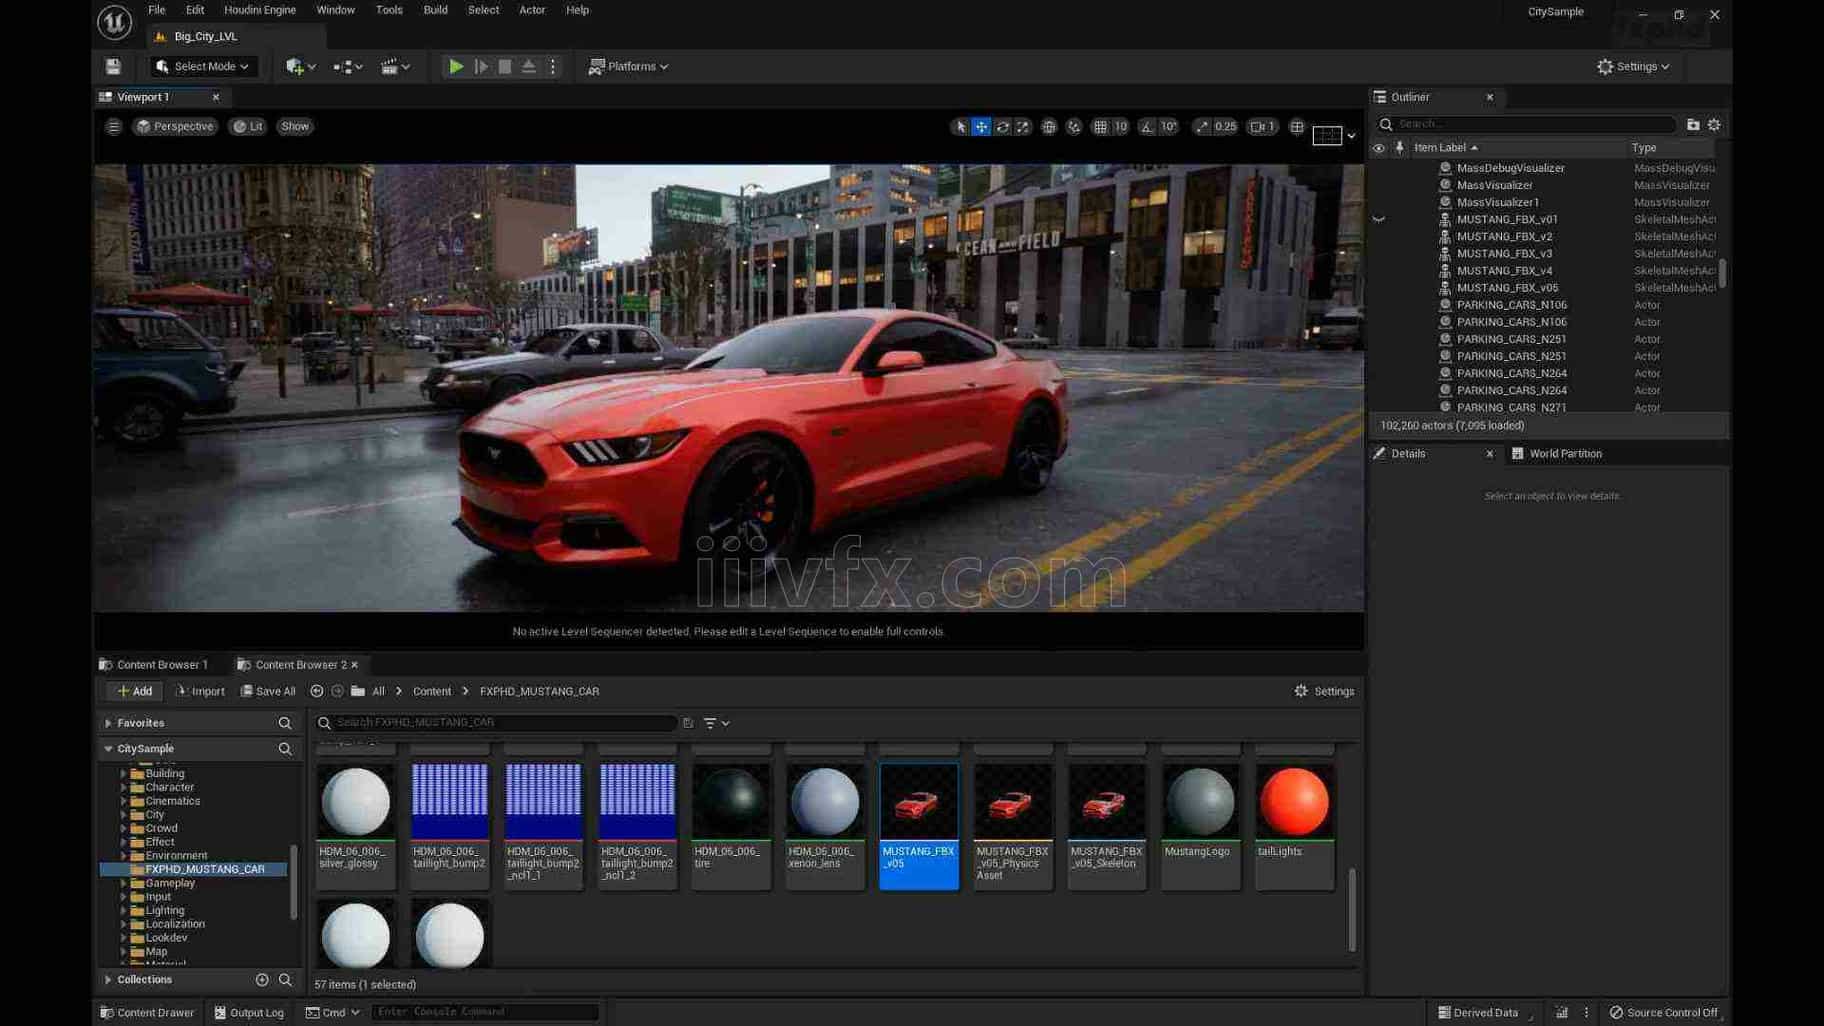Open the Actor menu
Image resolution: width=1824 pixels, height=1026 pixels.
(x=532, y=10)
